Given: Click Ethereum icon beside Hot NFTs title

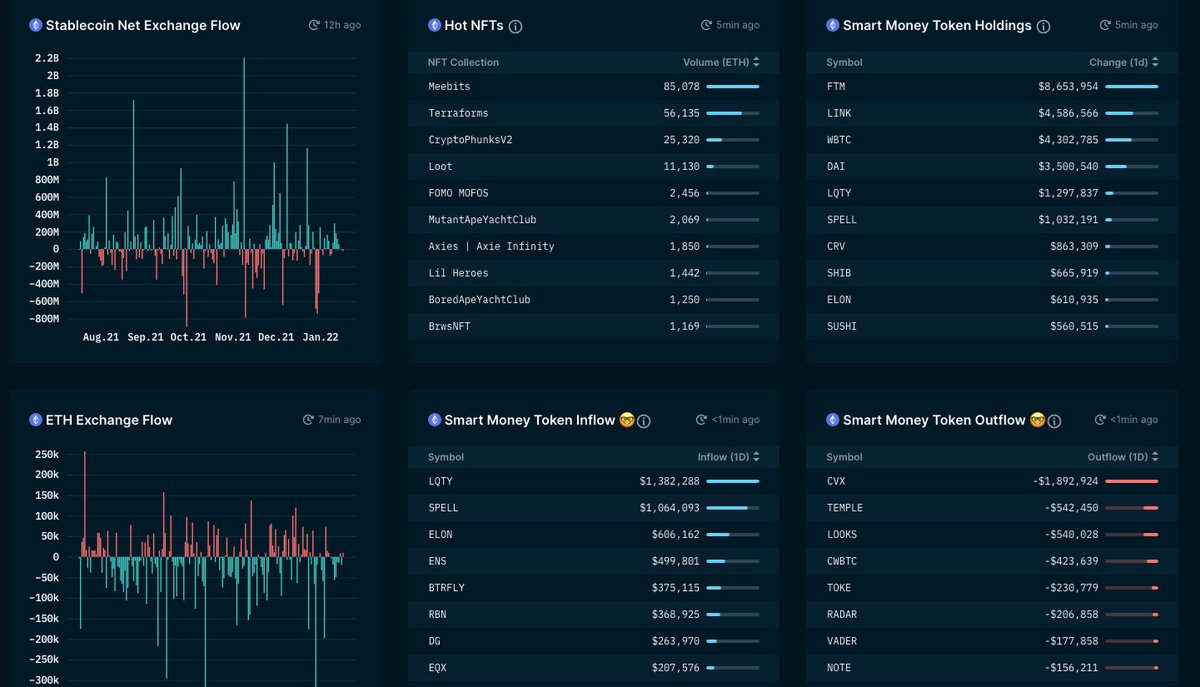Looking at the screenshot, I should pyautogui.click(x=434, y=25).
